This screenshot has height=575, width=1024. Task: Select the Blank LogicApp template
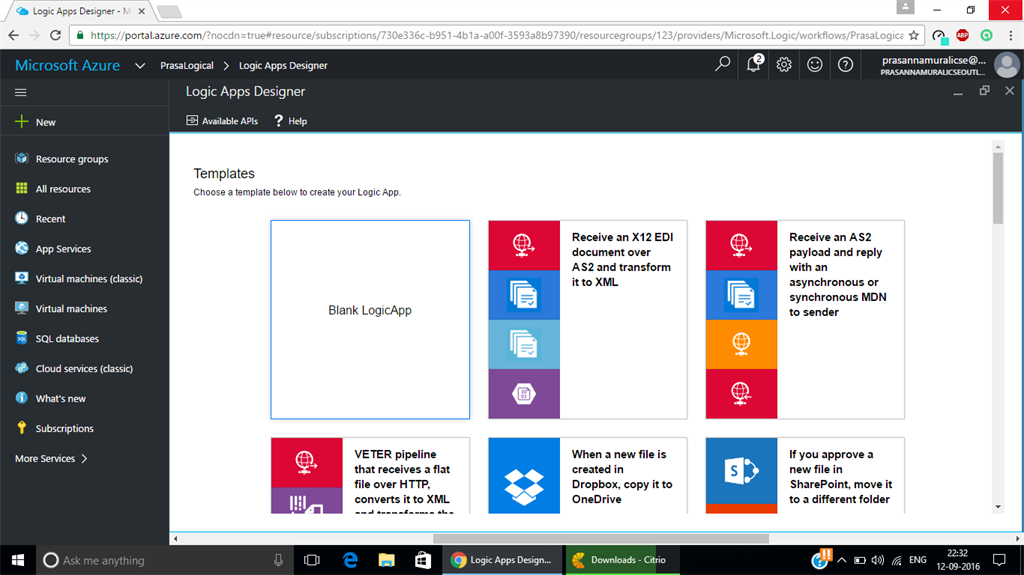click(370, 320)
